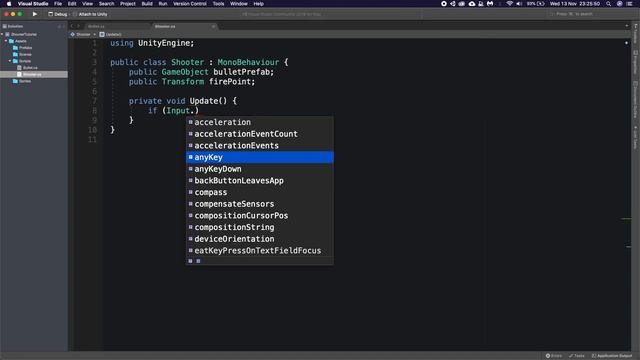Viewport: 640px width, 360px height.
Task: Choose accelerationEvents from the autocomplete list
Action: point(260,146)
